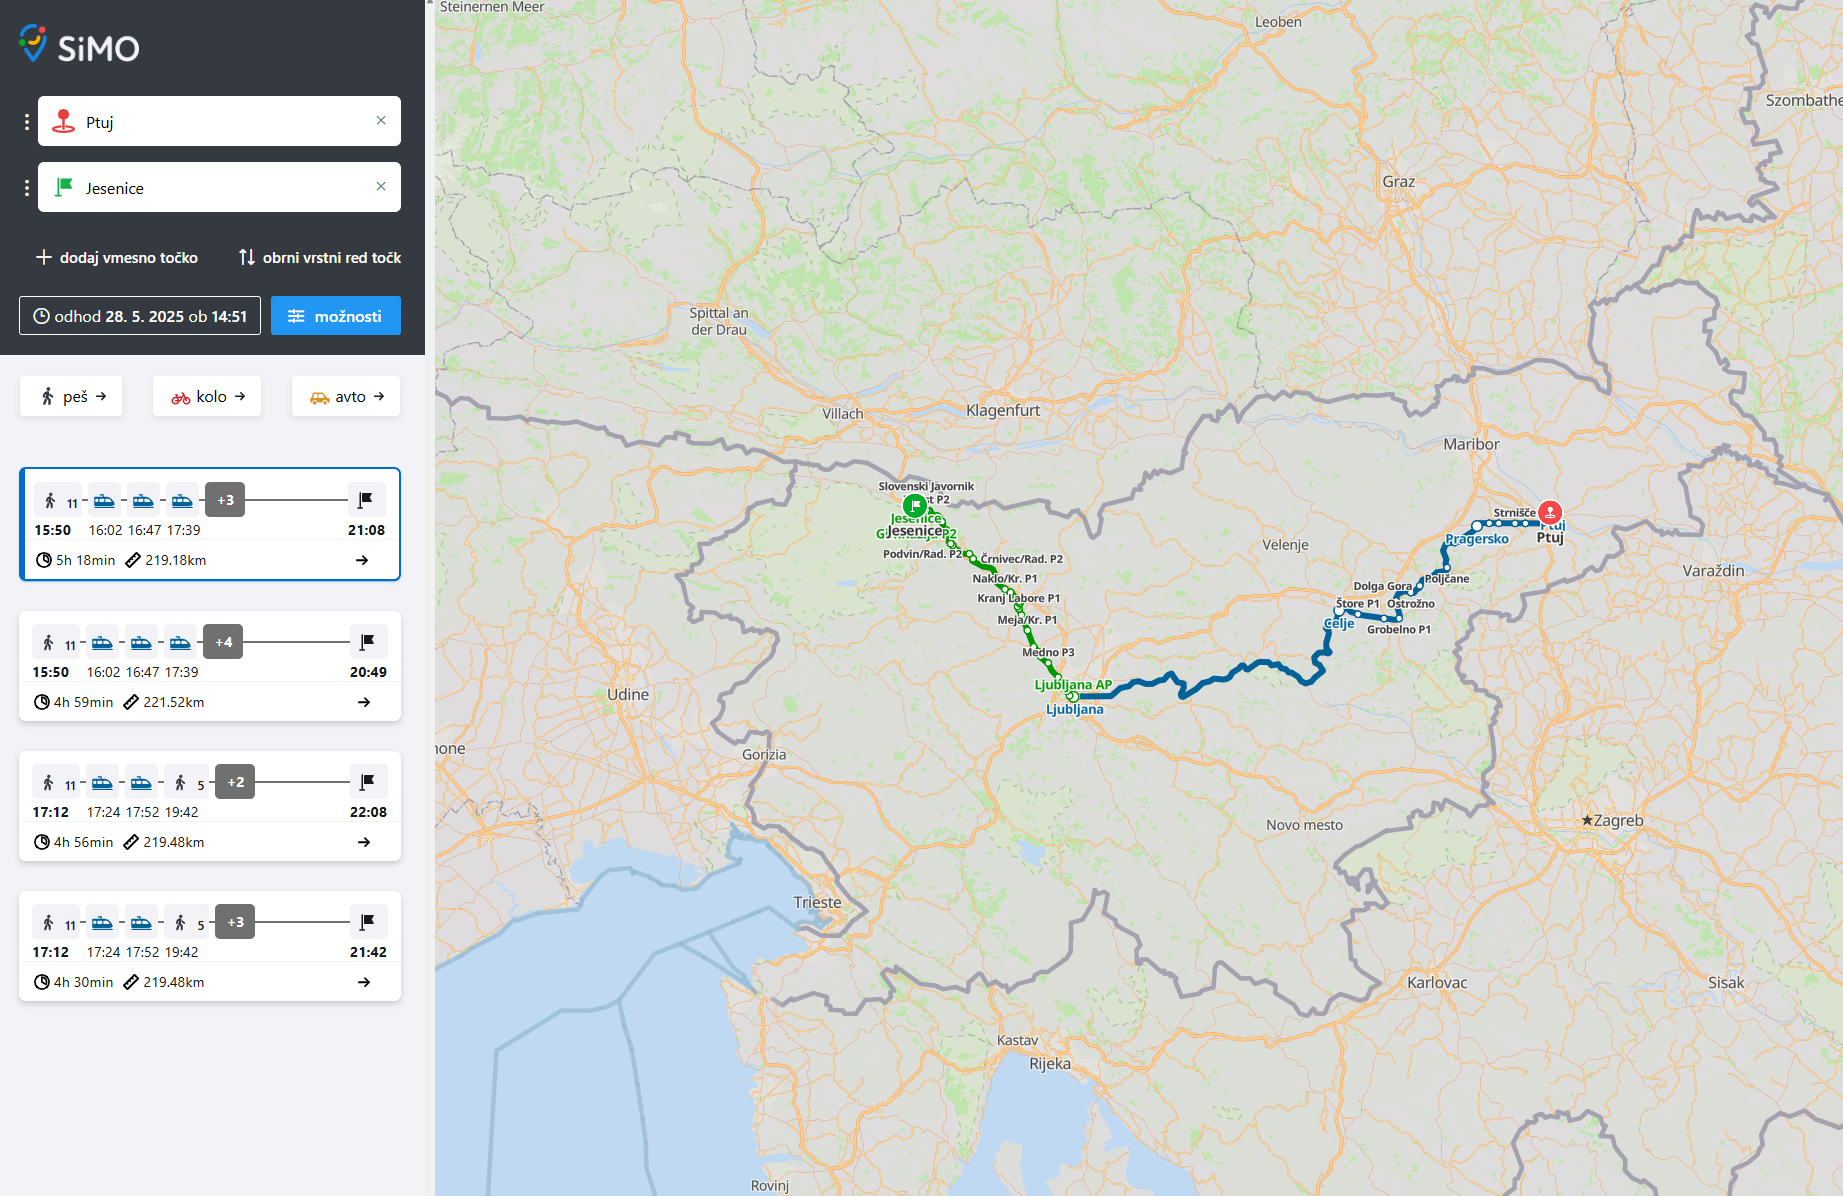
Task: Expand the +2 extra legs in the third route
Action: pyautogui.click(x=235, y=782)
